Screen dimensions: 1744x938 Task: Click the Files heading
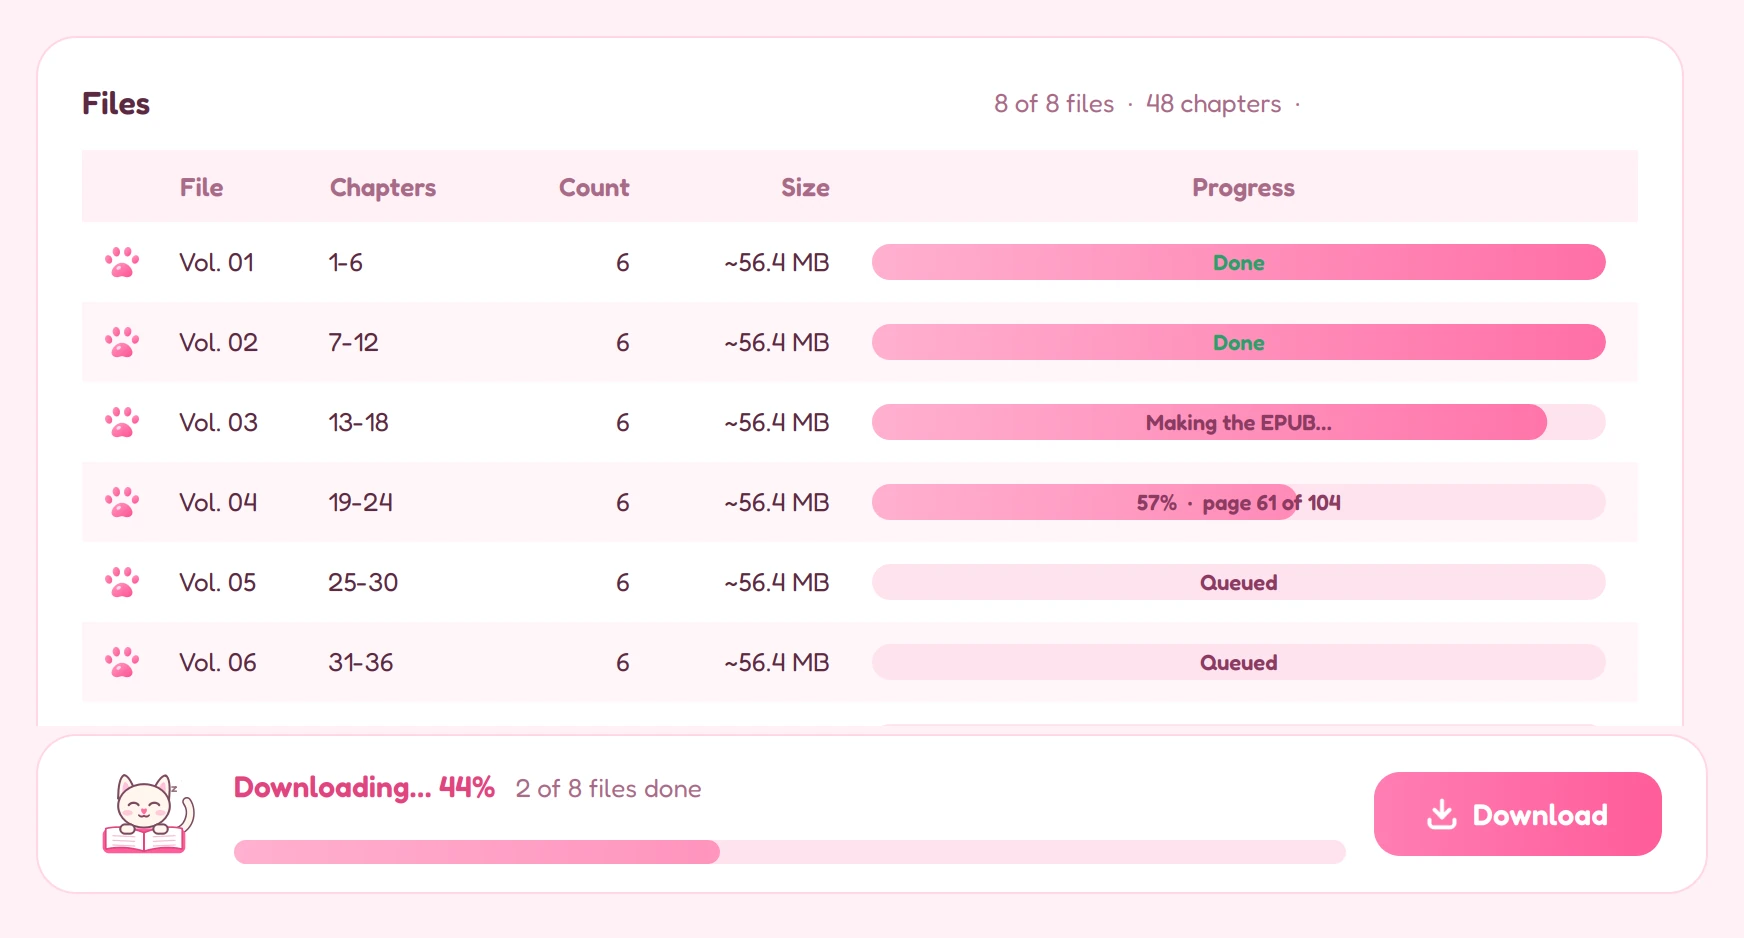coord(116,104)
